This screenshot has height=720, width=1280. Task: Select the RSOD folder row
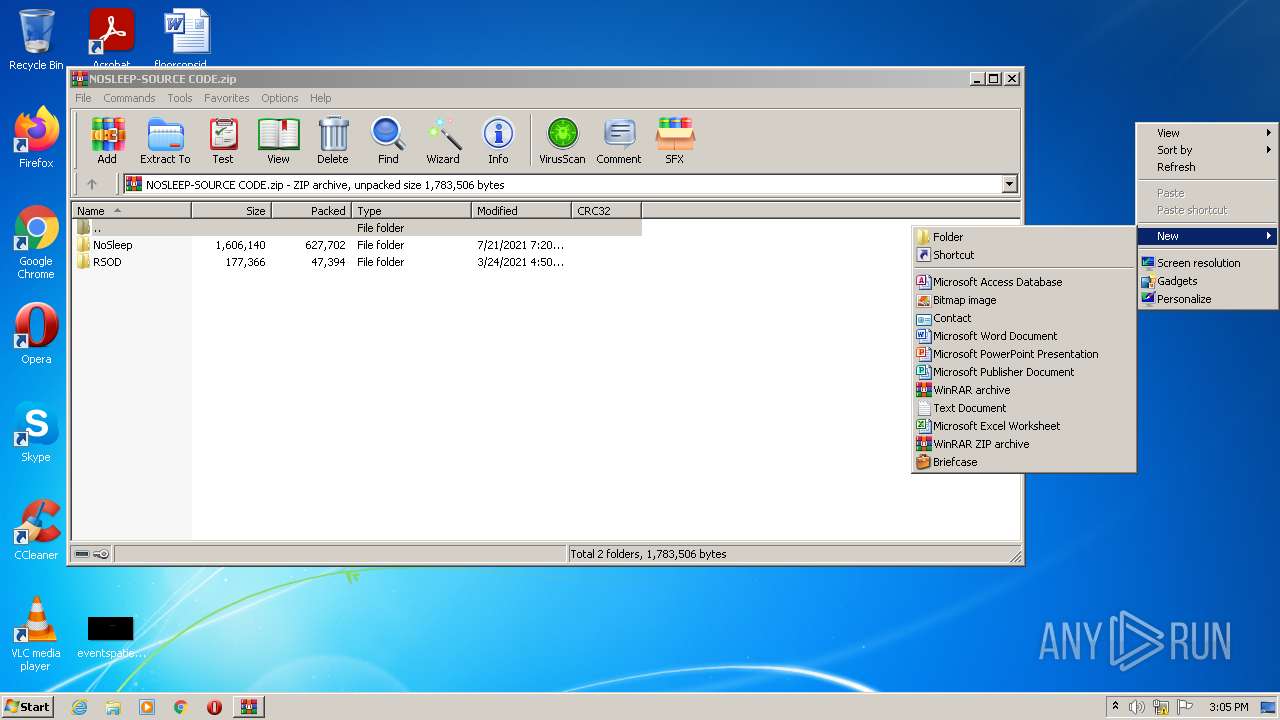point(357,262)
